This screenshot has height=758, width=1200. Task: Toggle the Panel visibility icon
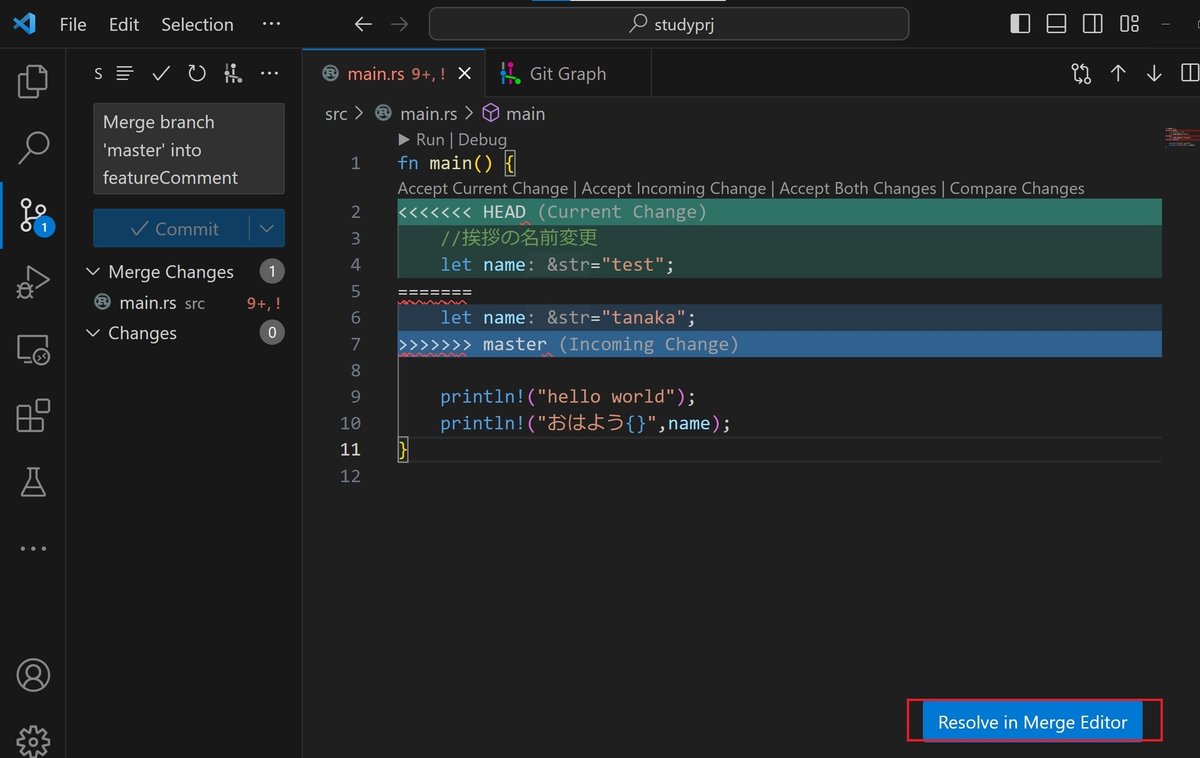(x=1056, y=23)
